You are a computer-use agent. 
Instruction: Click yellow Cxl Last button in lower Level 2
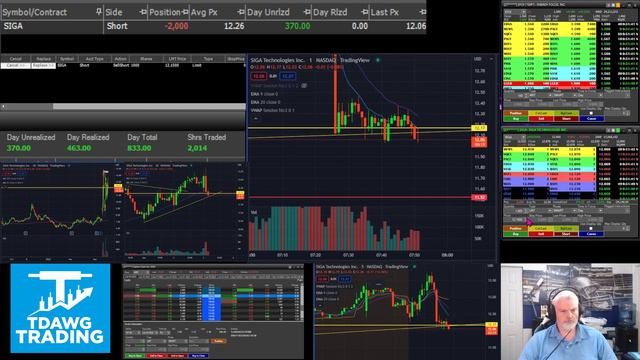point(540,229)
